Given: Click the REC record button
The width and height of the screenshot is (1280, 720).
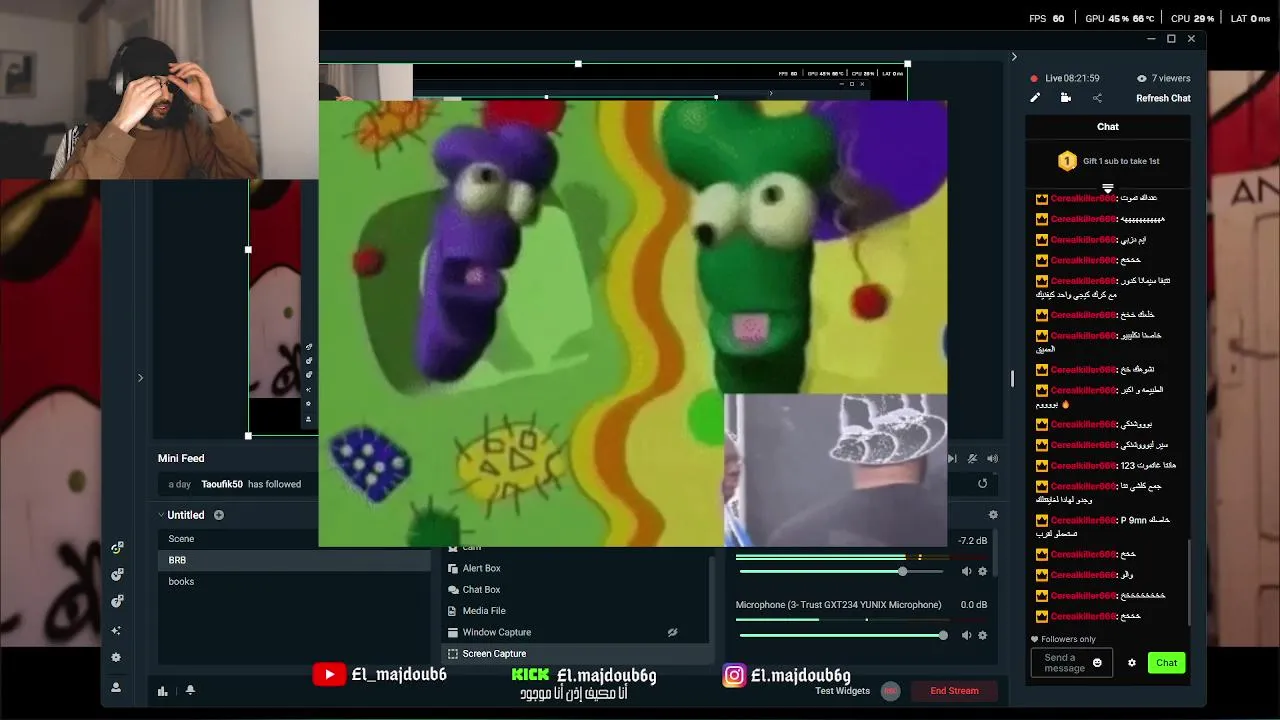Looking at the screenshot, I should (x=890, y=691).
